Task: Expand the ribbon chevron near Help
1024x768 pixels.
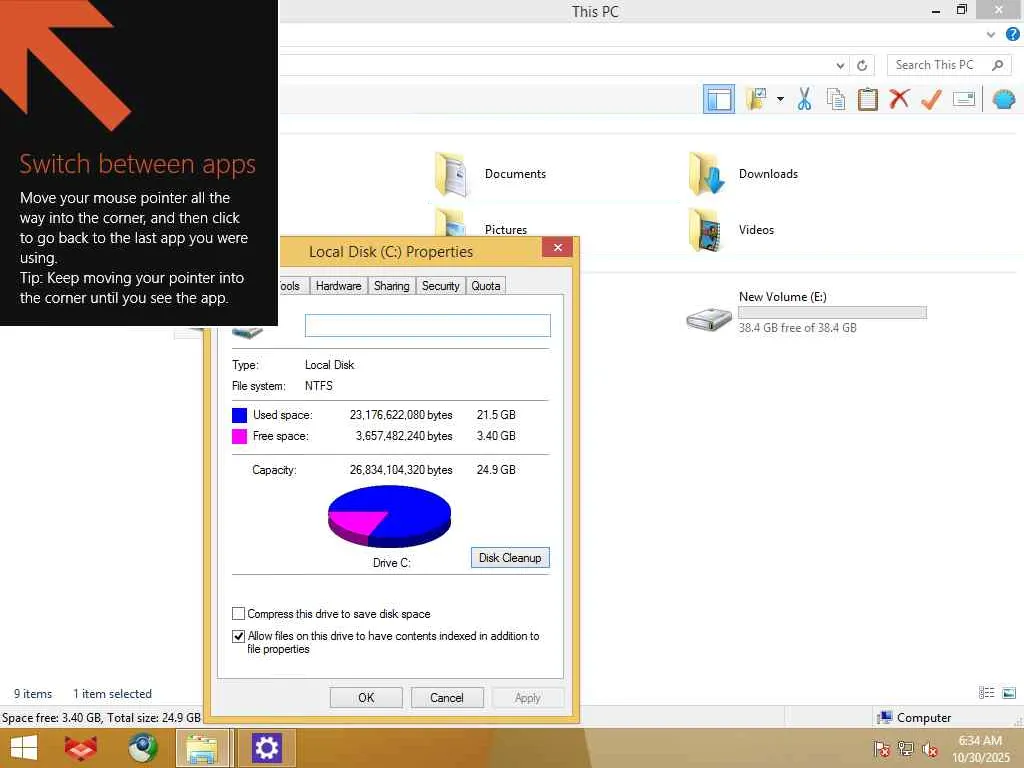Action: click(x=991, y=35)
